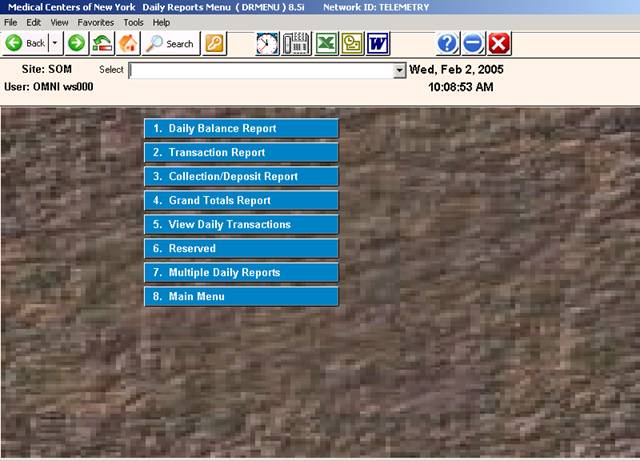This screenshot has width=640, height=461.
Task: Select Collection/Deposit Report option
Action: click(x=242, y=176)
